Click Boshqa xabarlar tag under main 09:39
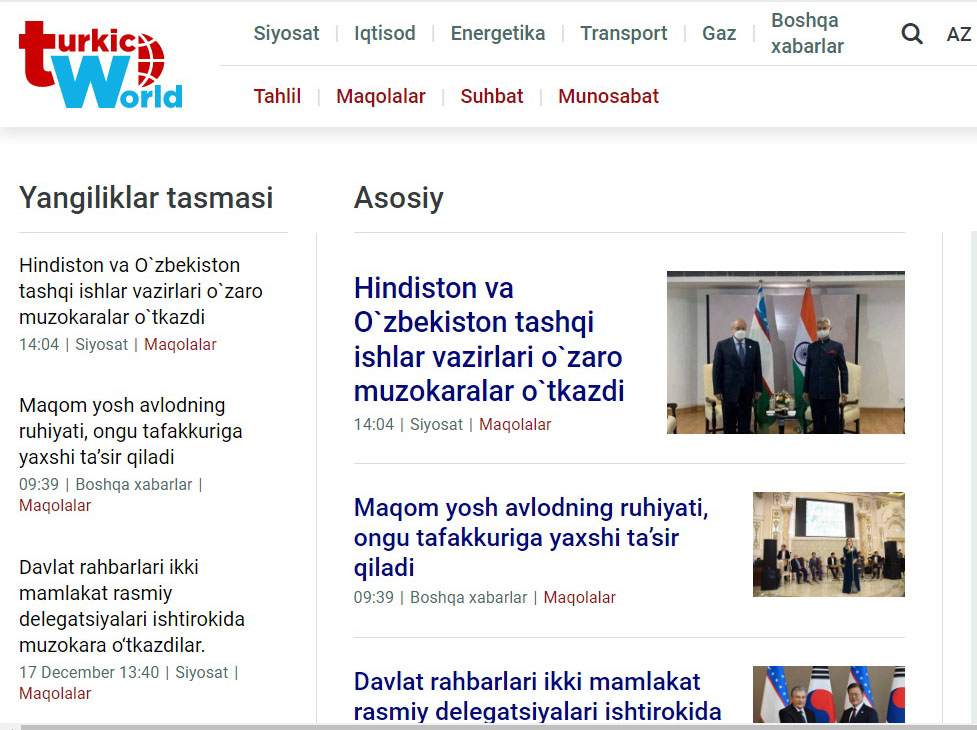The width and height of the screenshot is (977, 730). tap(469, 598)
